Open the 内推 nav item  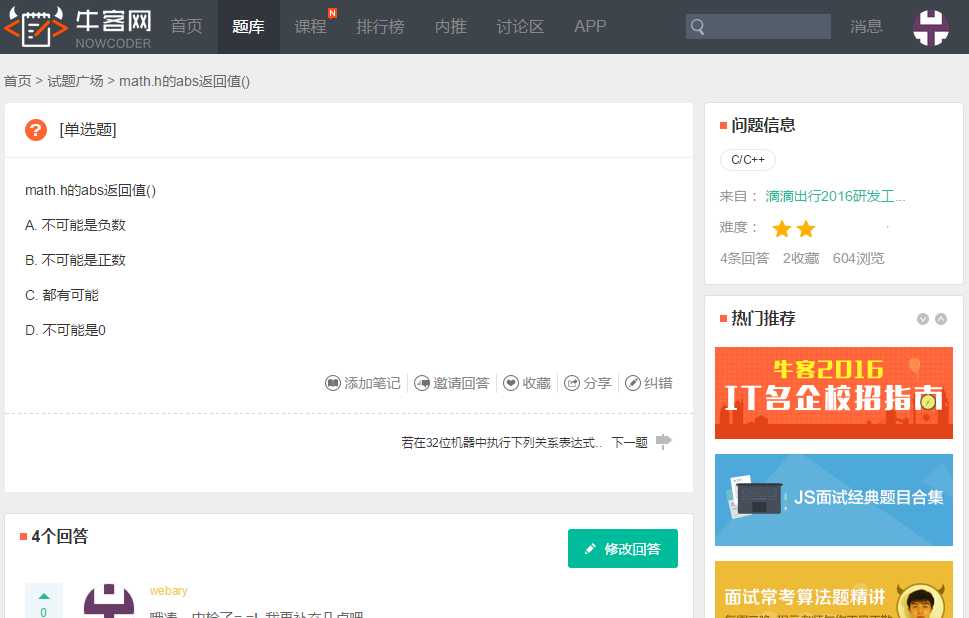451,27
